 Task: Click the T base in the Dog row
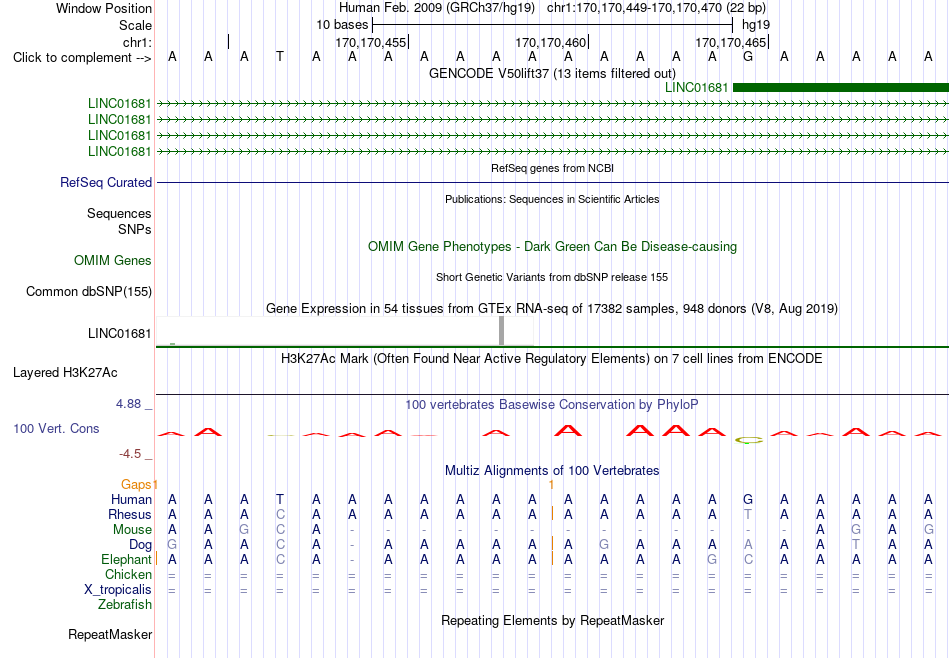pos(856,545)
